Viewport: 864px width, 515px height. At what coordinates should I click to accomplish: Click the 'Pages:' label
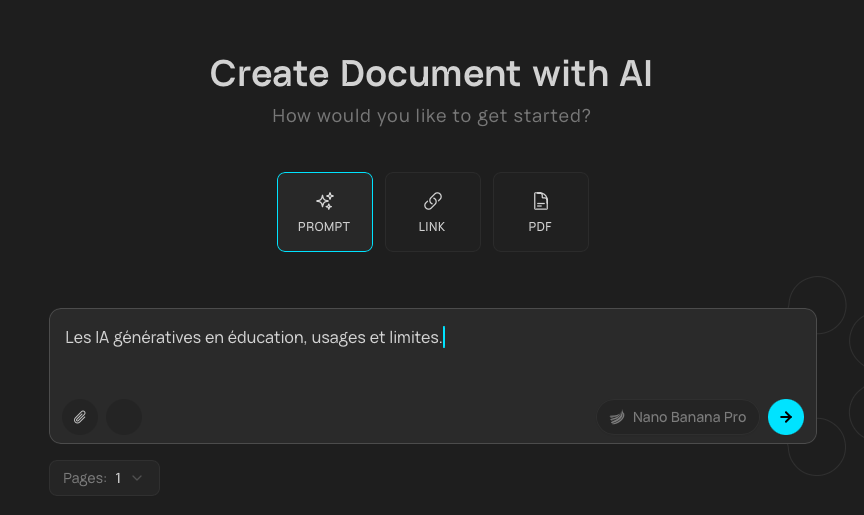coord(84,478)
